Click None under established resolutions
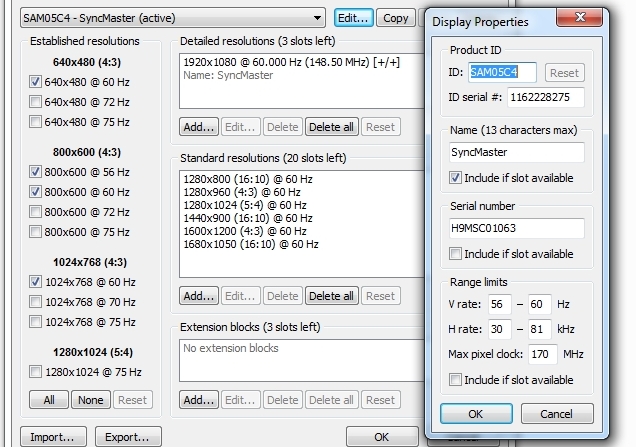The width and height of the screenshot is (636, 447). [90, 400]
